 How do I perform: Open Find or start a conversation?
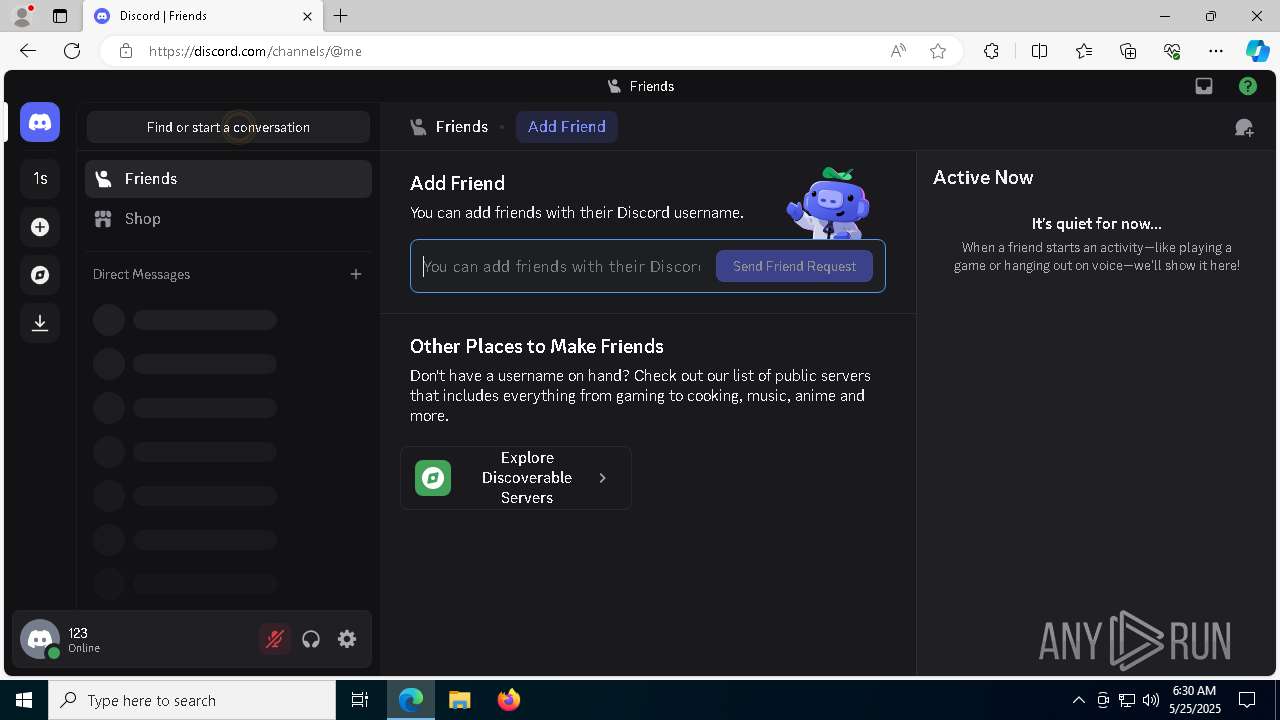point(228,127)
